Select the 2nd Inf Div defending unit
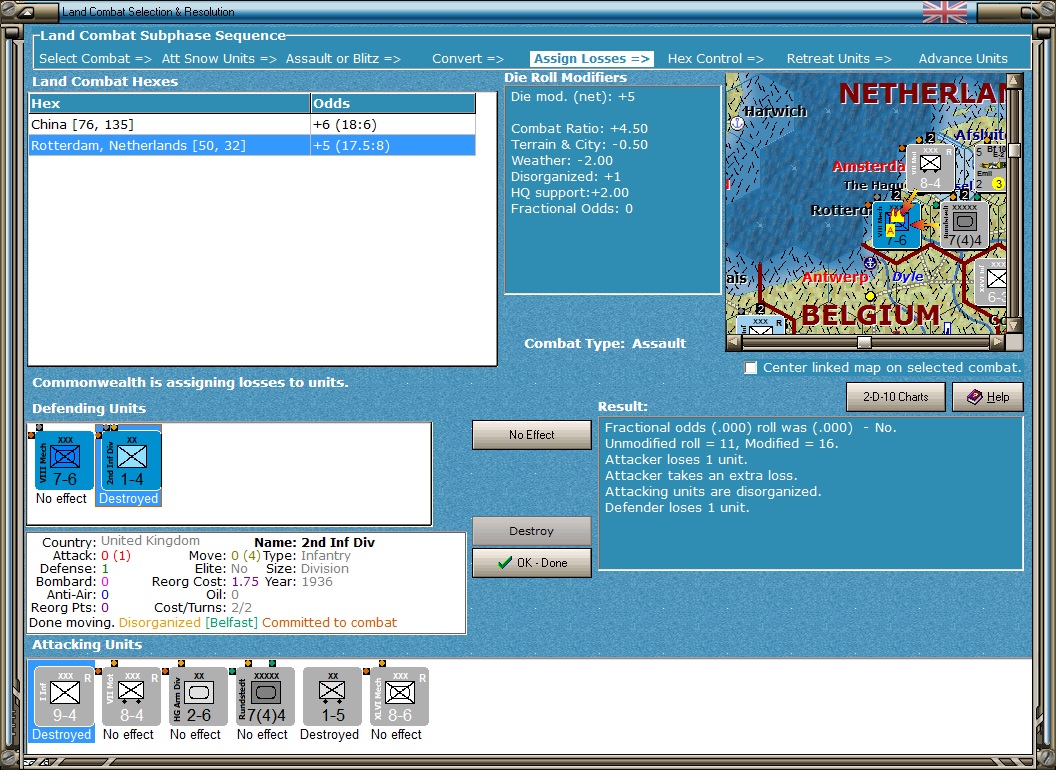This screenshot has width=1056, height=770. (x=131, y=460)
